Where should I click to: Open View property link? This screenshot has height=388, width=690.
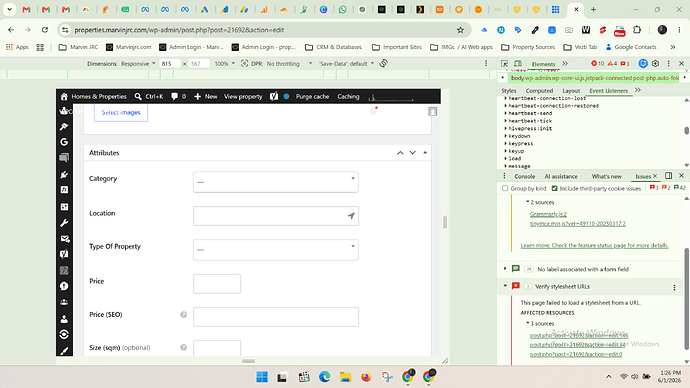(243, 96)
